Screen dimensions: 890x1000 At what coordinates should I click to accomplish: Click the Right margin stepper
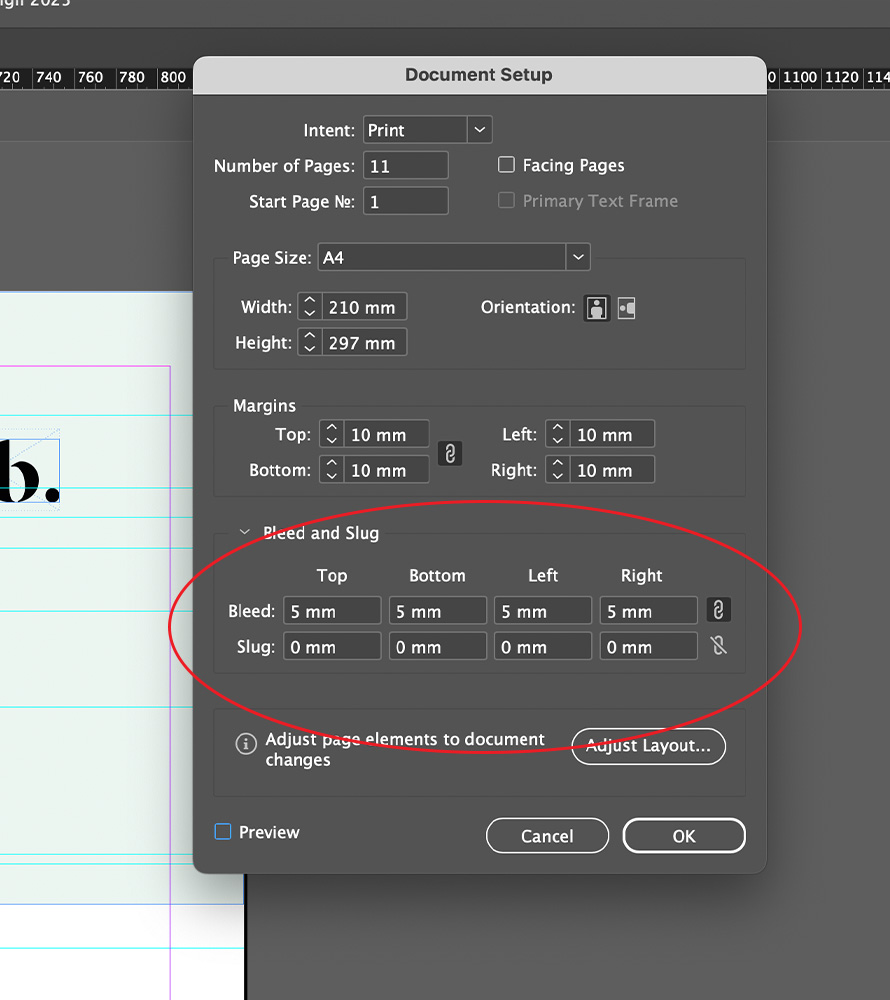click(x=557, y=470)
